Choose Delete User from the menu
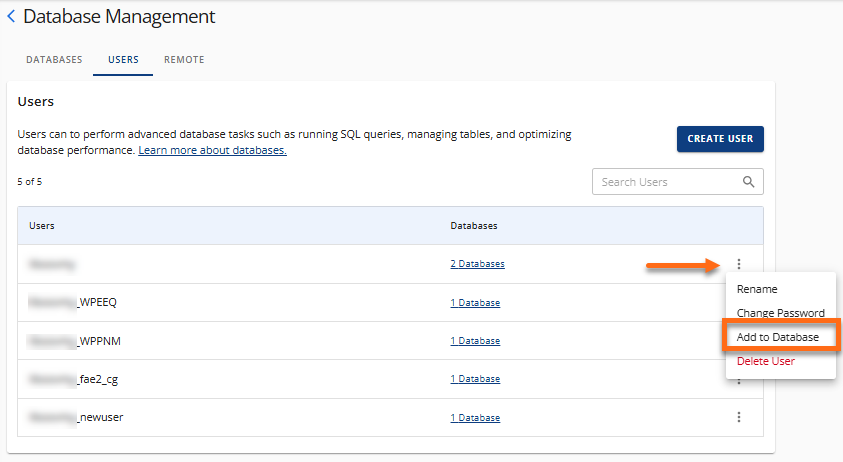 (x=765, y=361)
